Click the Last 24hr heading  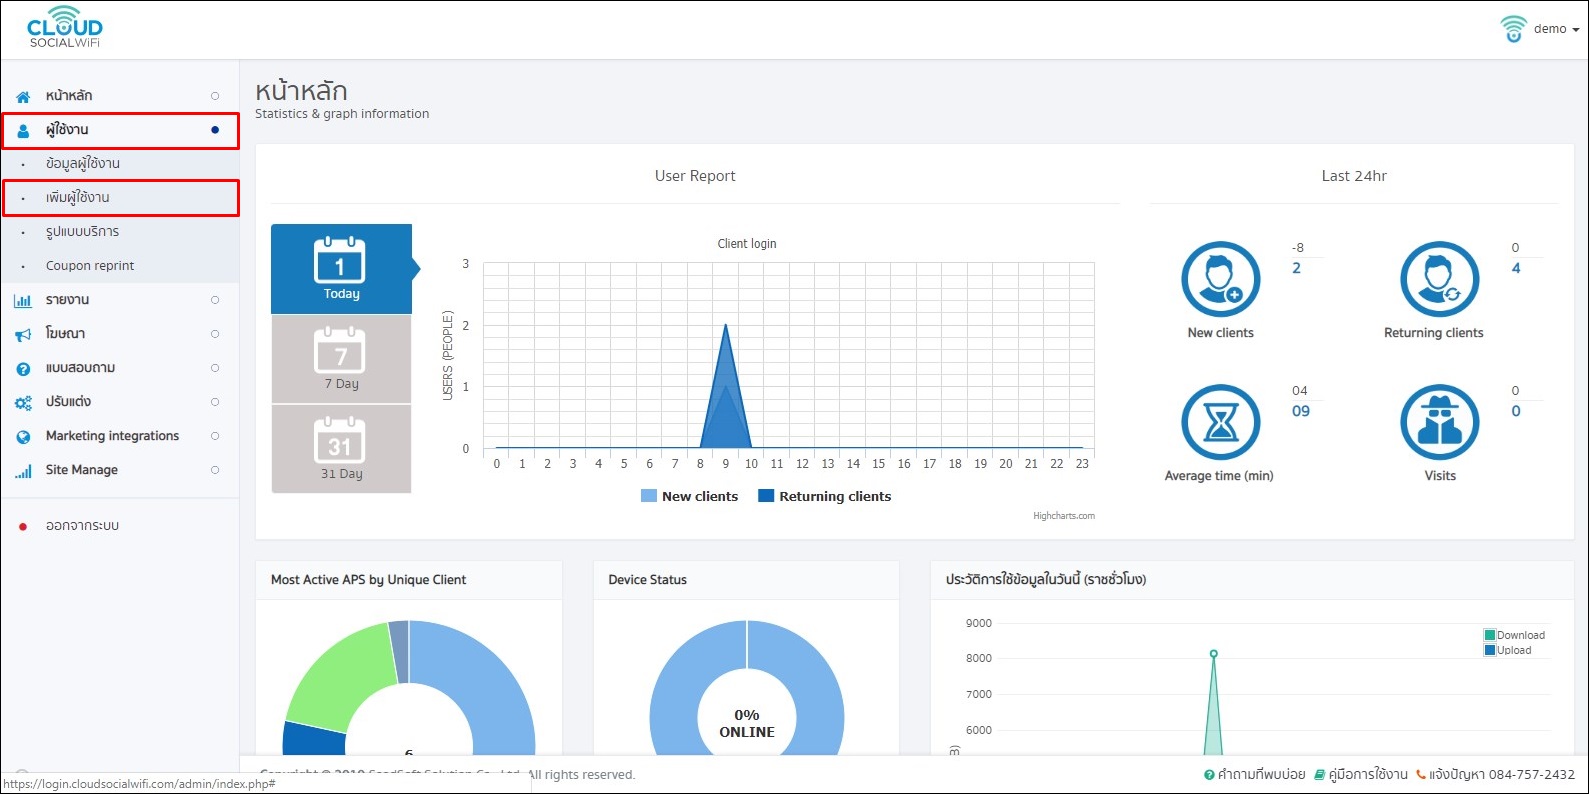coord(1354,176)
